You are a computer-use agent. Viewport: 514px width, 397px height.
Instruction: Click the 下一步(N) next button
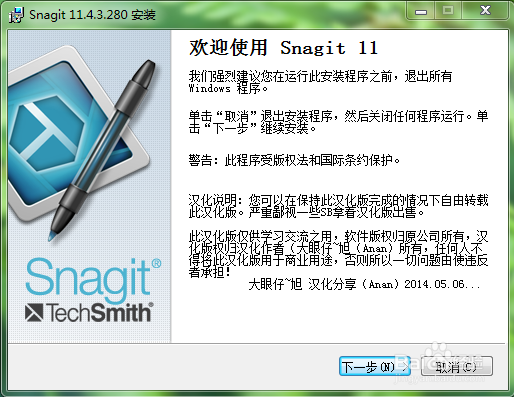click(375, 366)
